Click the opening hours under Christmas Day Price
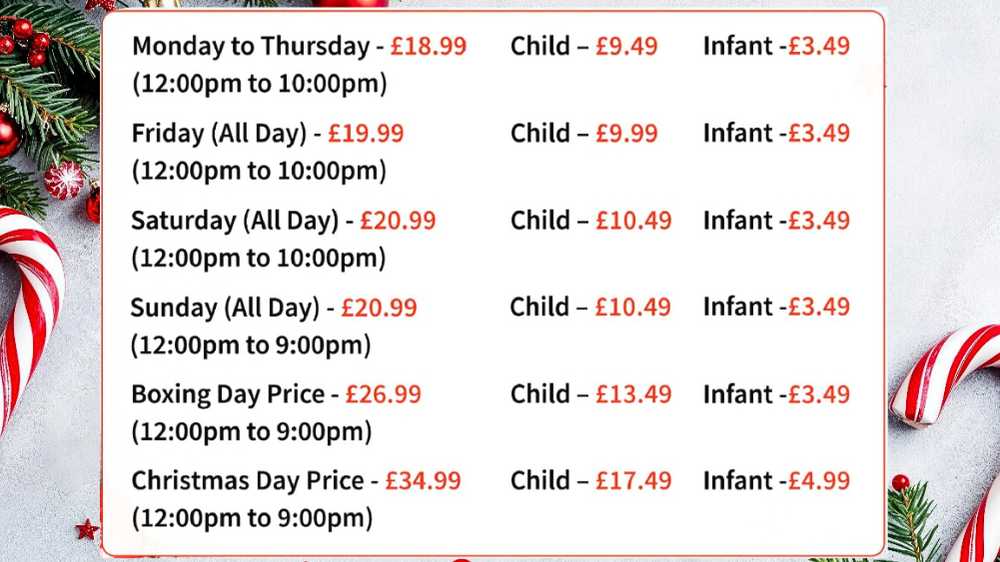The height and width of the screenshot is (562, 1000). [x=251, y=519]
